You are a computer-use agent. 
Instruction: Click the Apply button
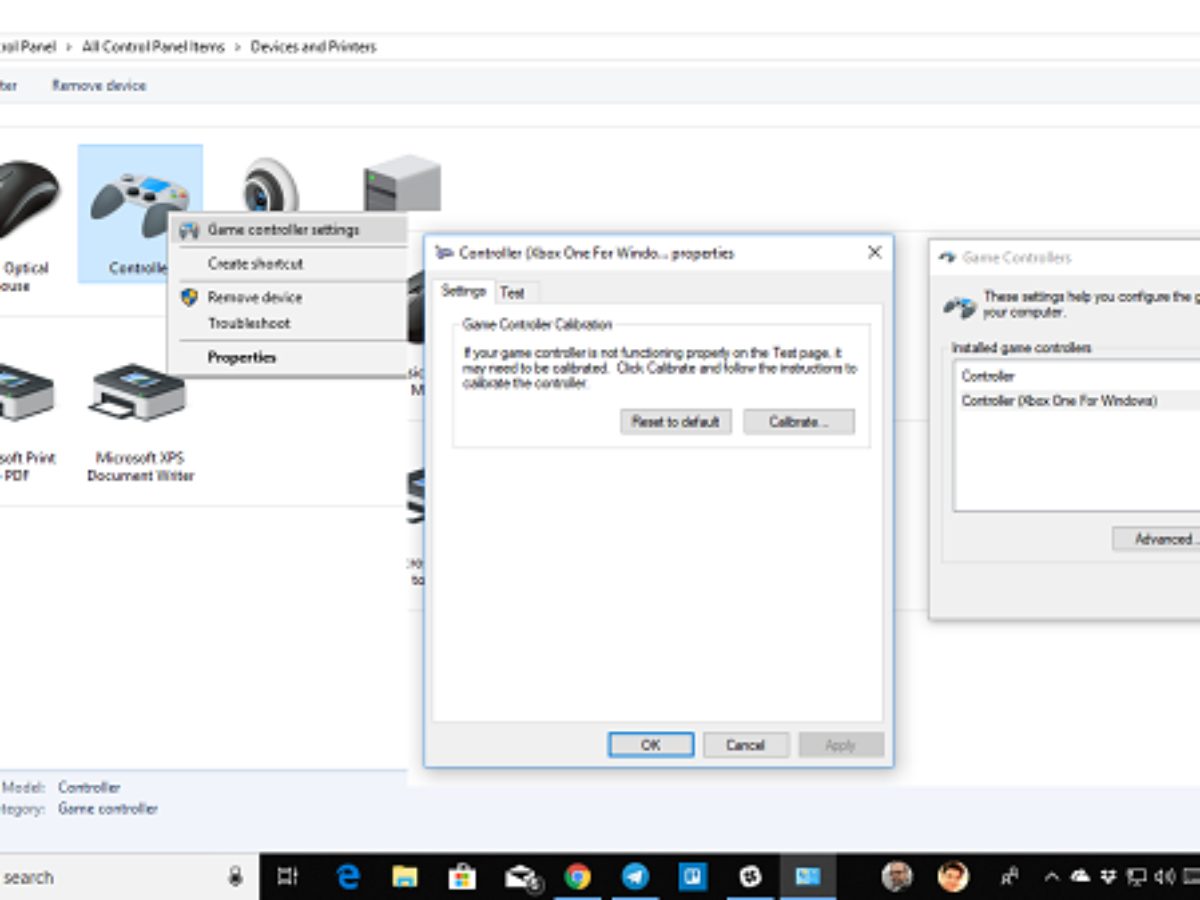pyautogui.click(x=840, y=745)
